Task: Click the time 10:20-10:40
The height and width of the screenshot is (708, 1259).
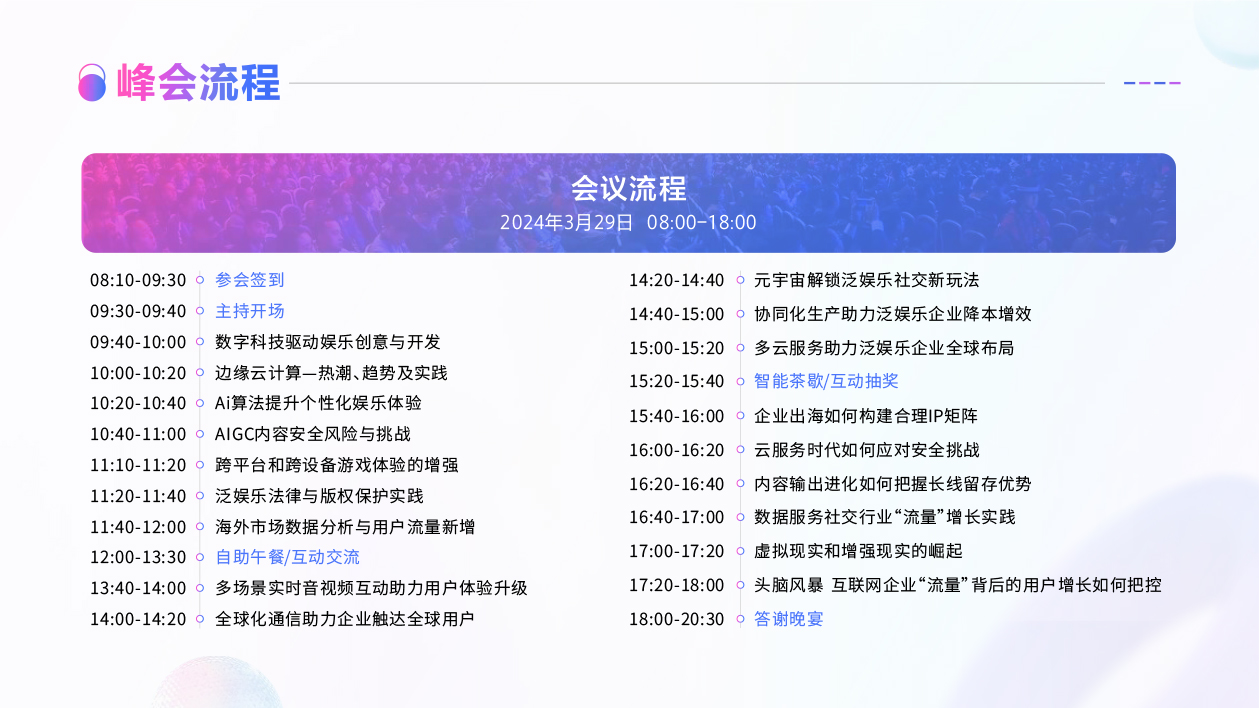Action: click(x=138, y=403)
